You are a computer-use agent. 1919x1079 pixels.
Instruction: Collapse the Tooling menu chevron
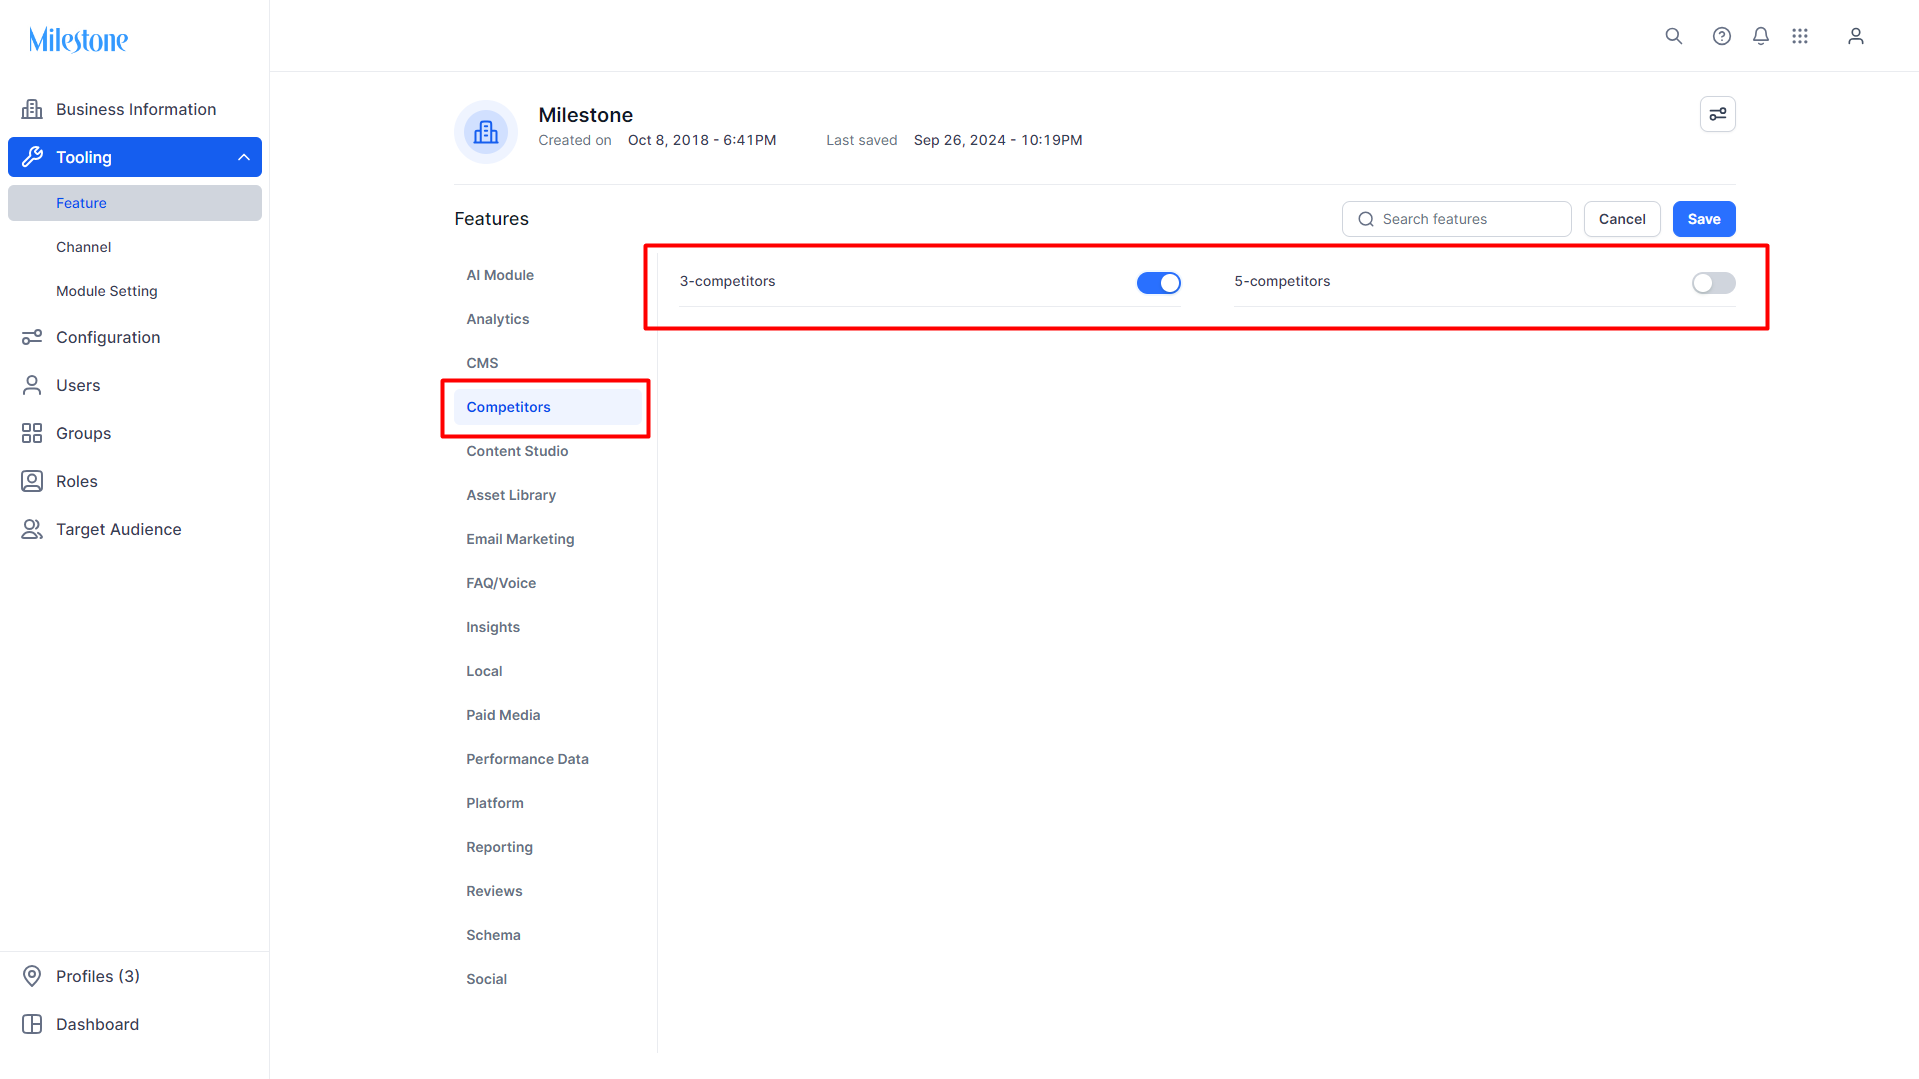[x=244, y=157]
